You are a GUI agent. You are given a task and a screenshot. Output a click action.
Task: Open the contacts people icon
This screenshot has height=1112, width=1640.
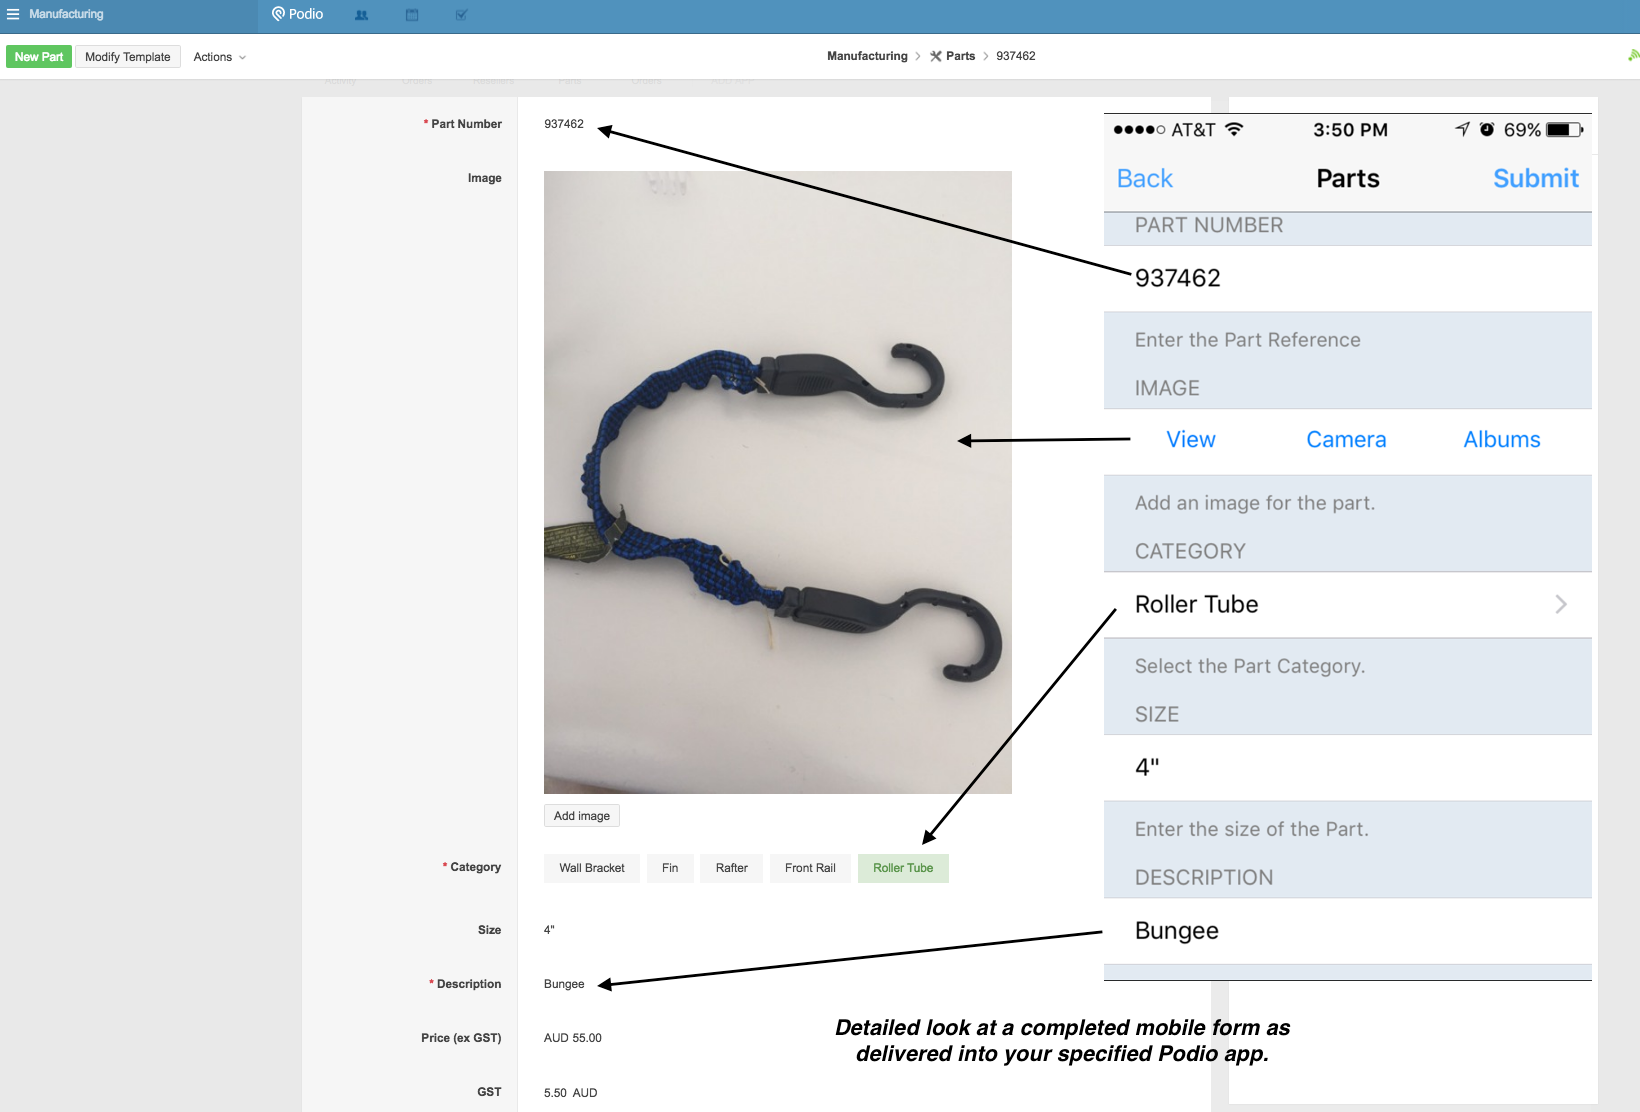coord(361,15)
